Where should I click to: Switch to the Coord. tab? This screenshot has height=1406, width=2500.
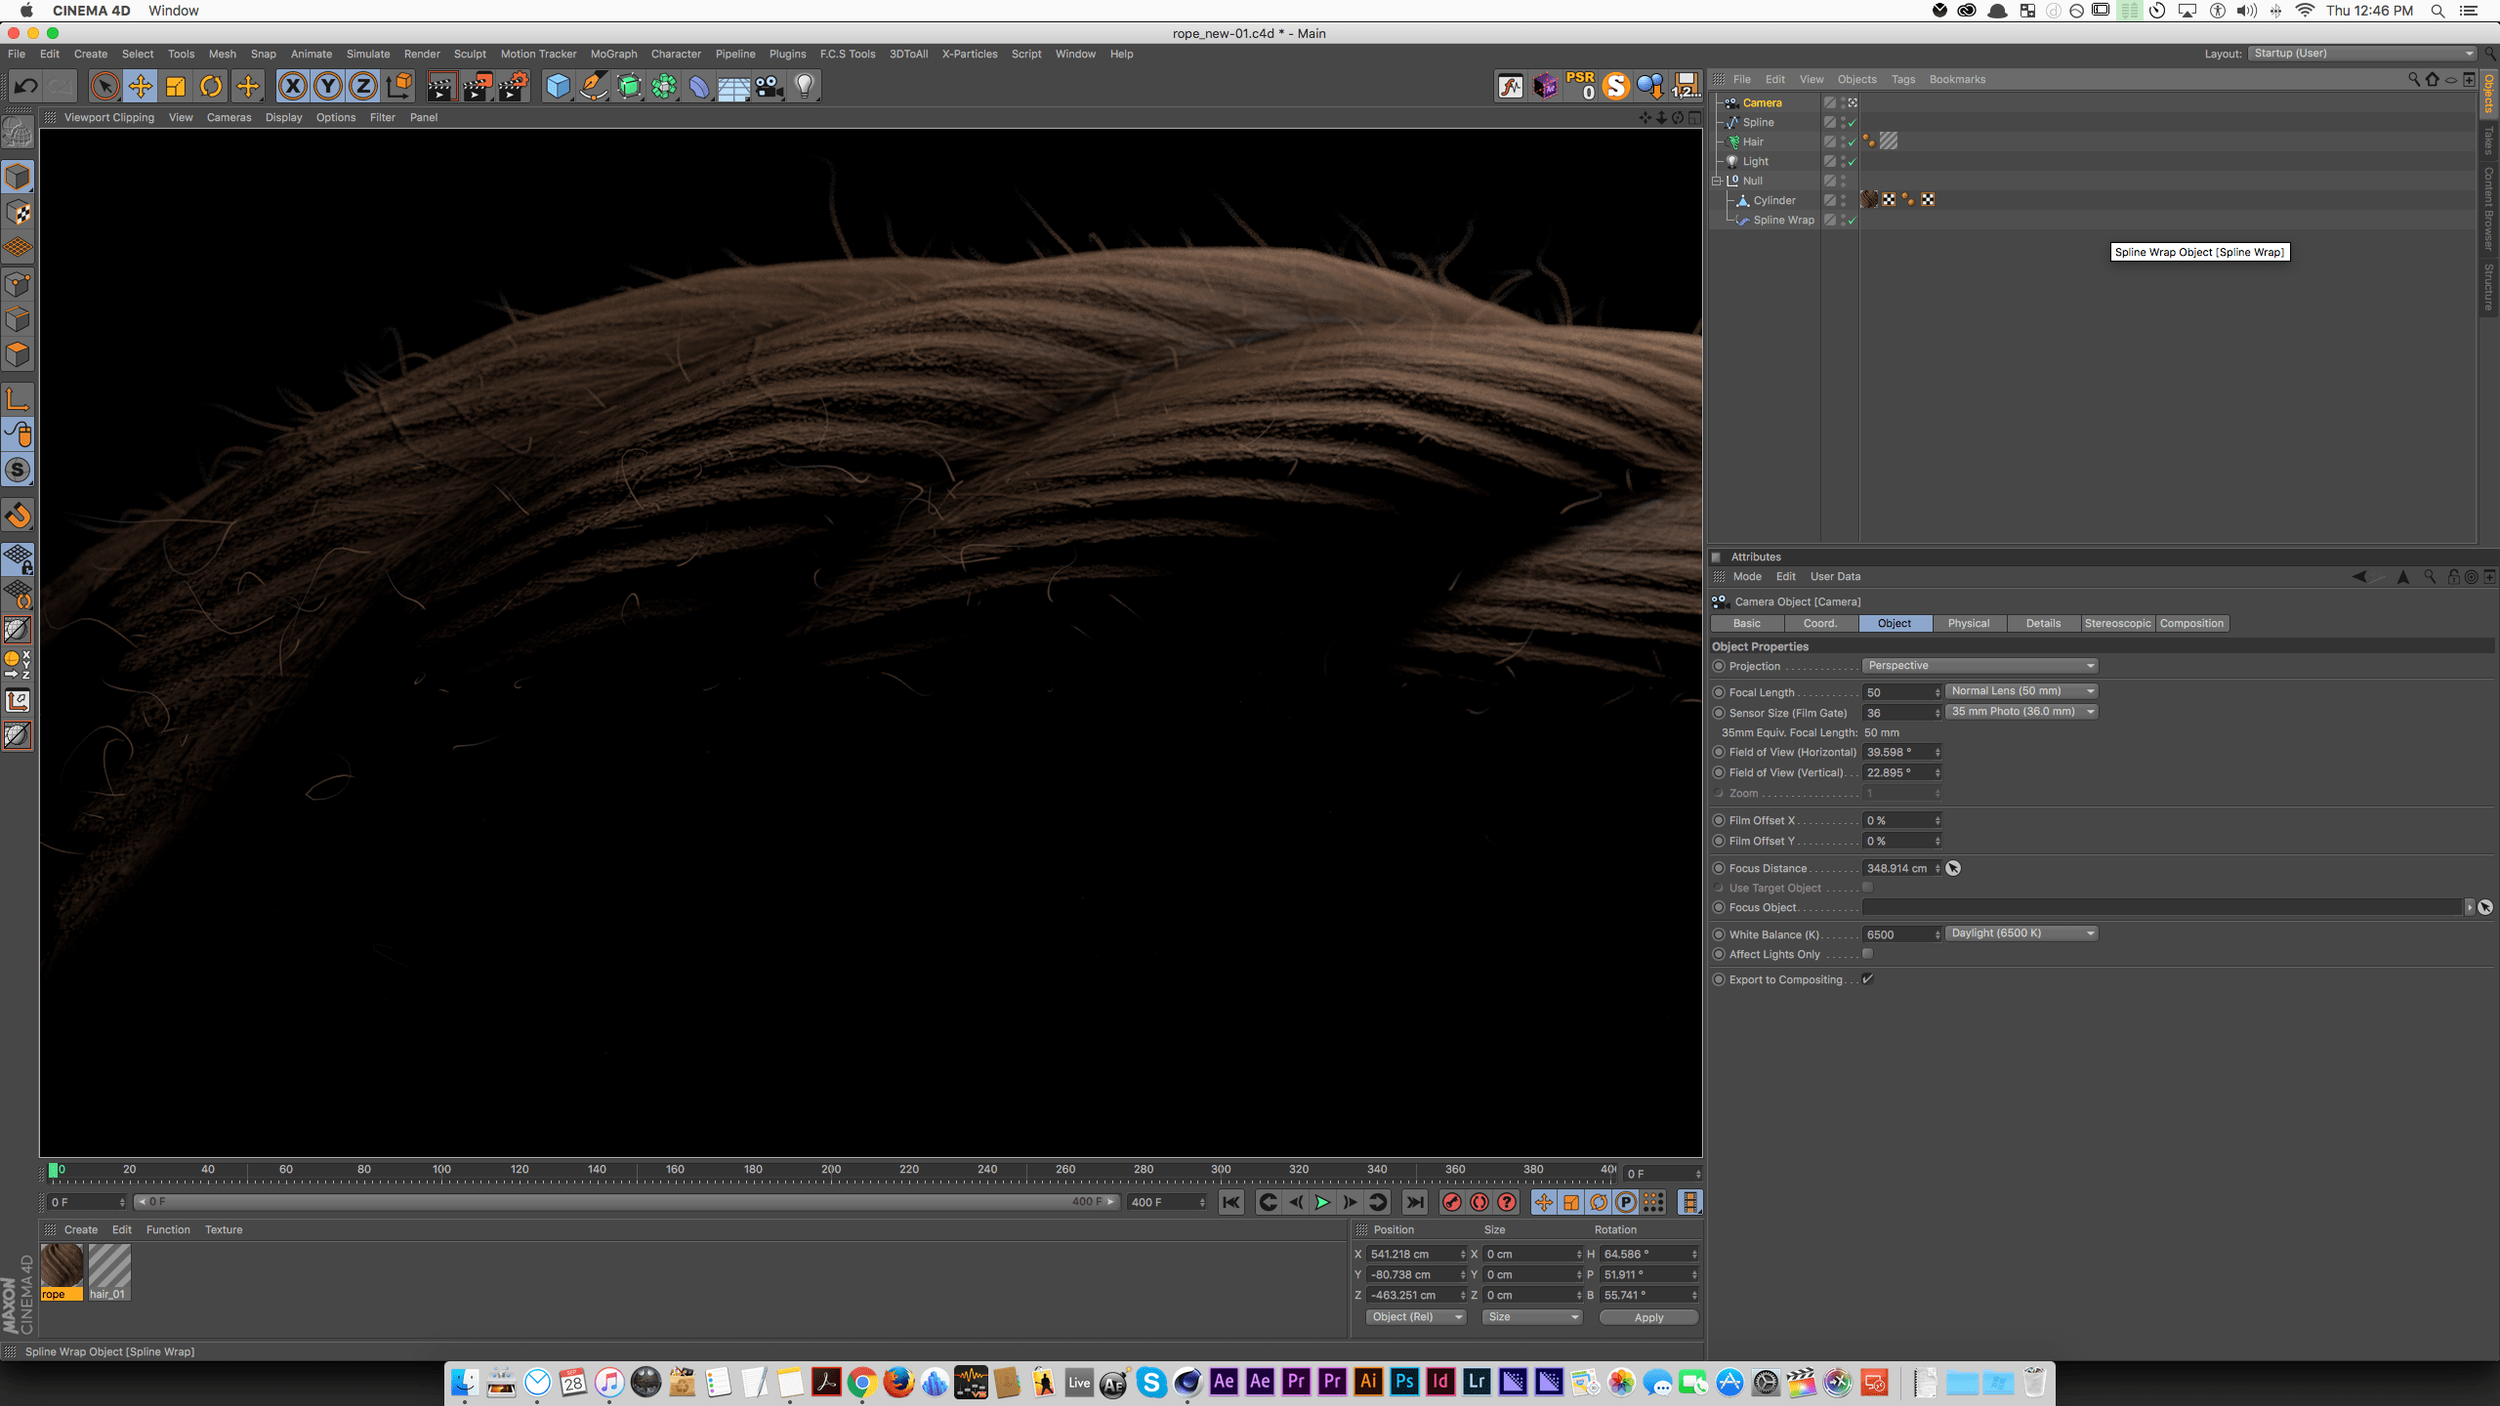coord(1820,624)
